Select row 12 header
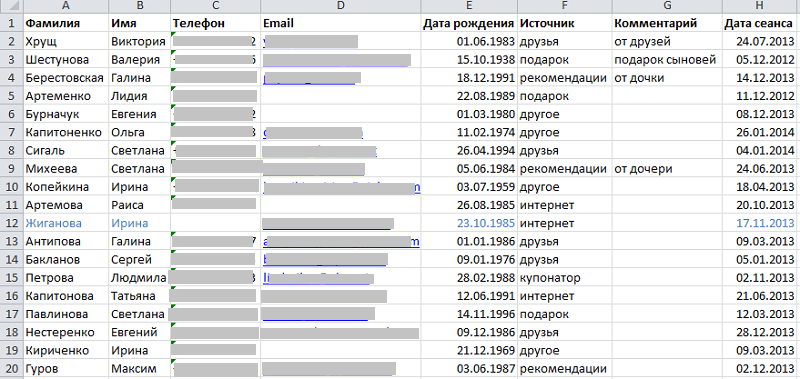The width and height of the screenshot is (800, 379). [11, 223]
